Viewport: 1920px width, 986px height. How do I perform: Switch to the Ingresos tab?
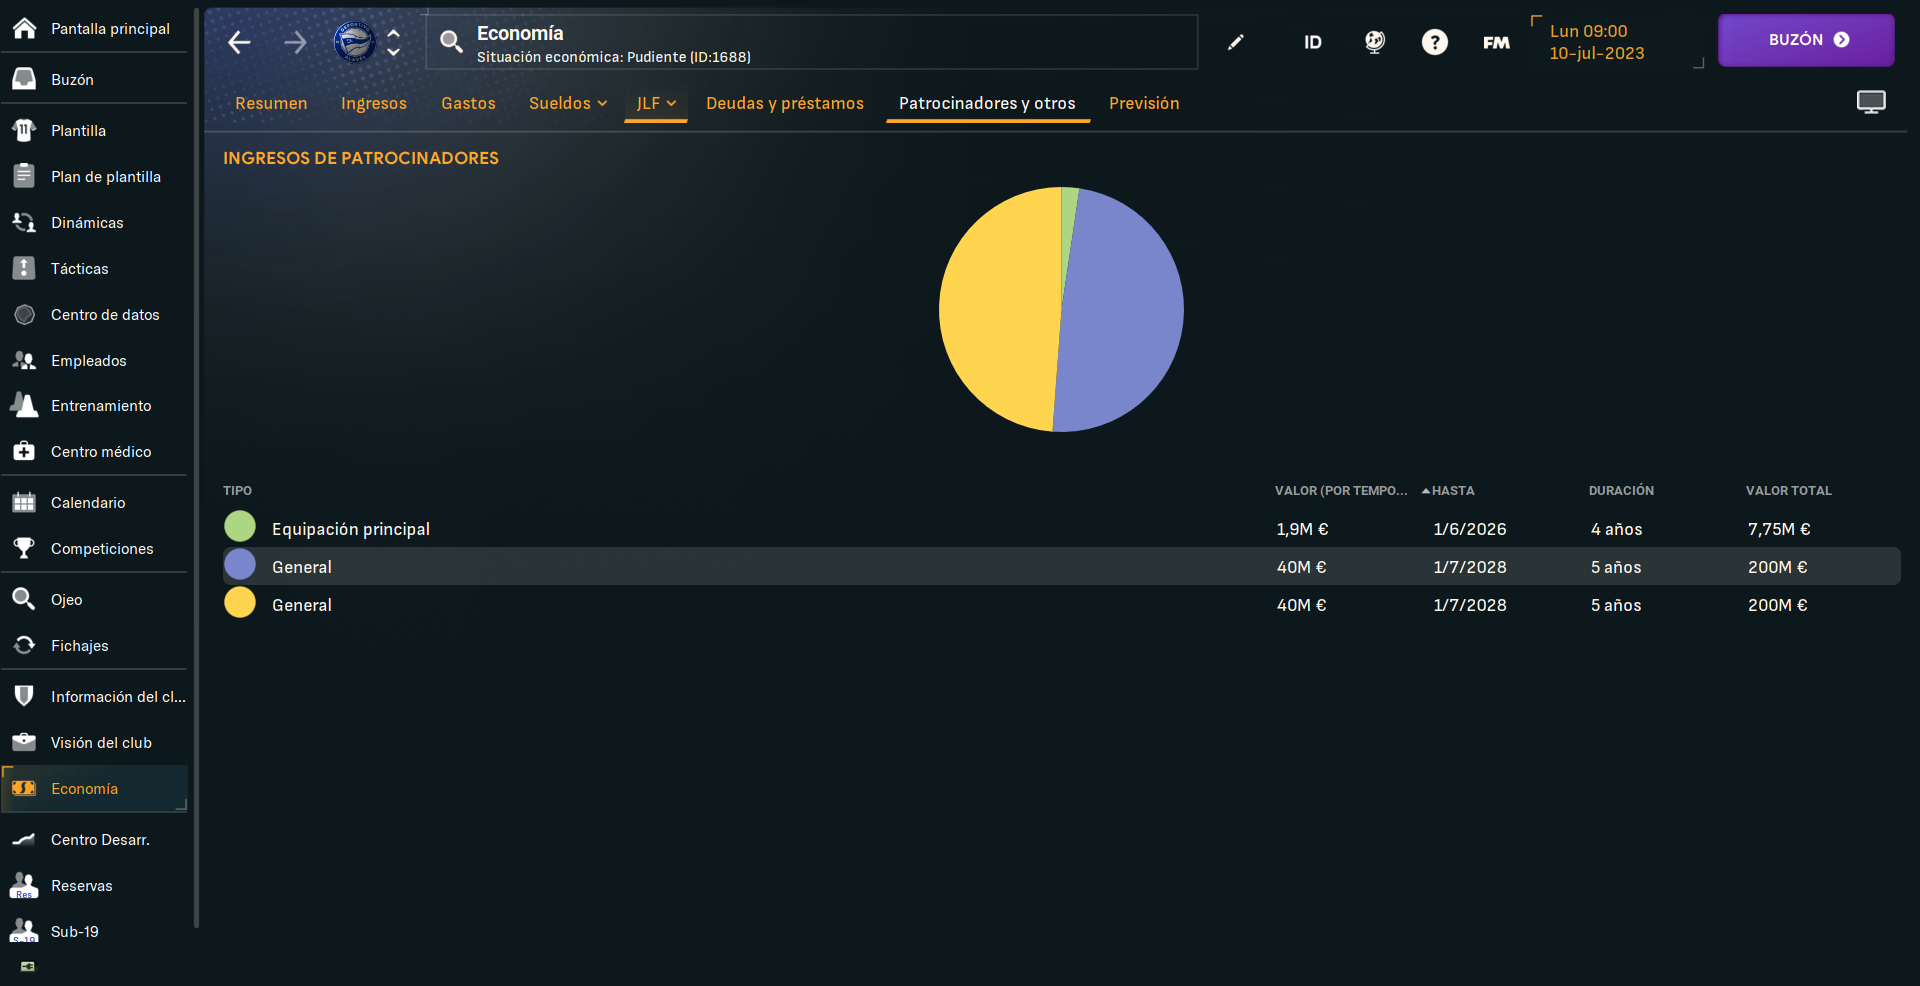click(374, 103)
